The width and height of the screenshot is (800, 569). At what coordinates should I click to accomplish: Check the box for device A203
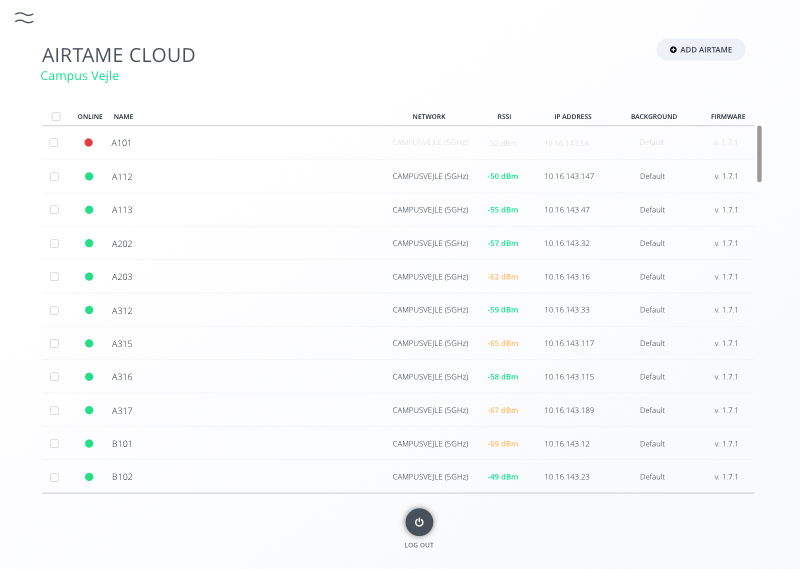(x=54, y=277)
